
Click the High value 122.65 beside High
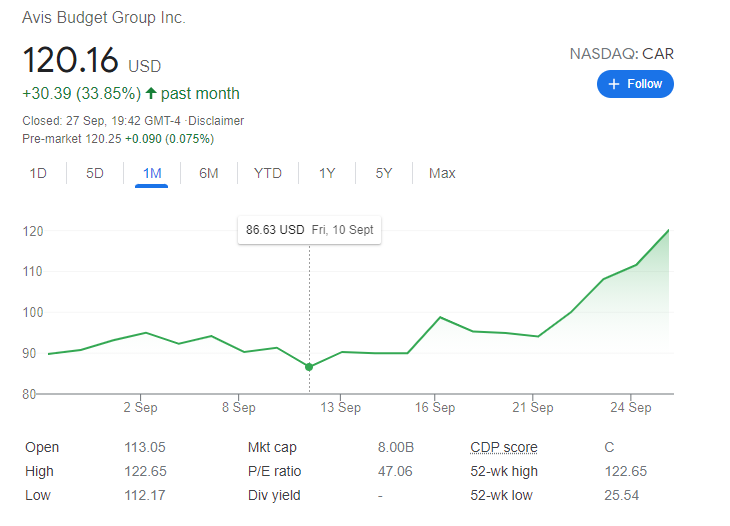pyautogui.click(x=145, y=472)
